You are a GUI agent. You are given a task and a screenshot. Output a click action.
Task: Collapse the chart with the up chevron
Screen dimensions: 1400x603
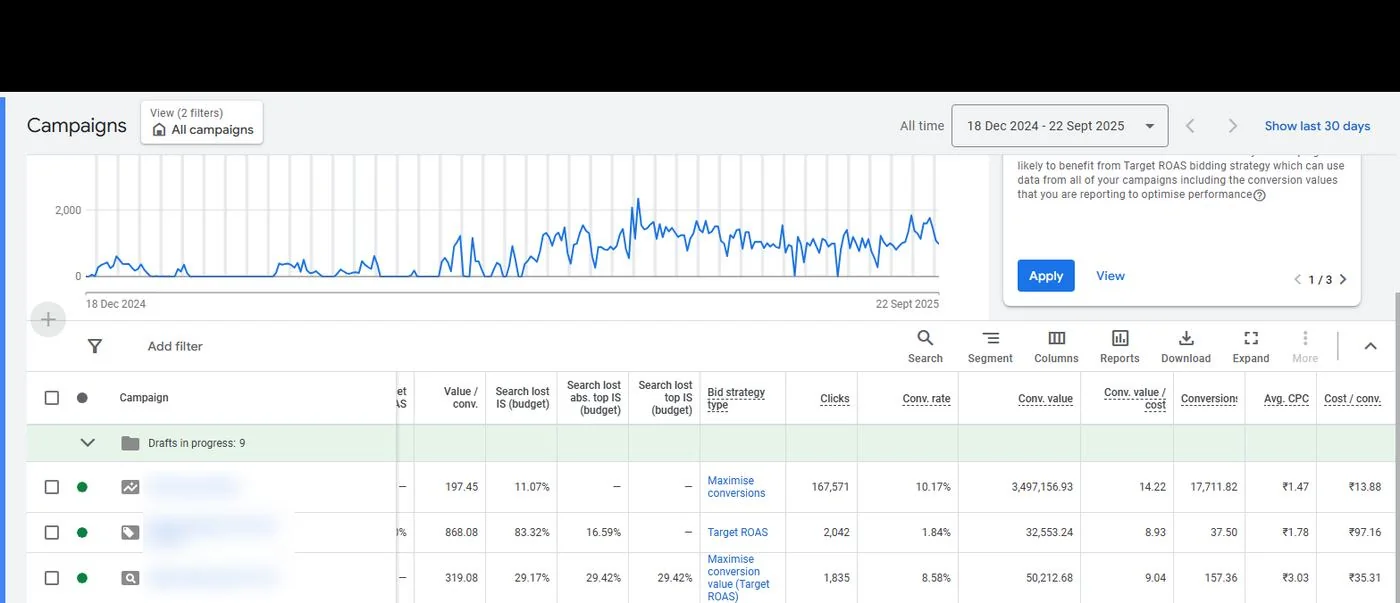pos(1371,346)
